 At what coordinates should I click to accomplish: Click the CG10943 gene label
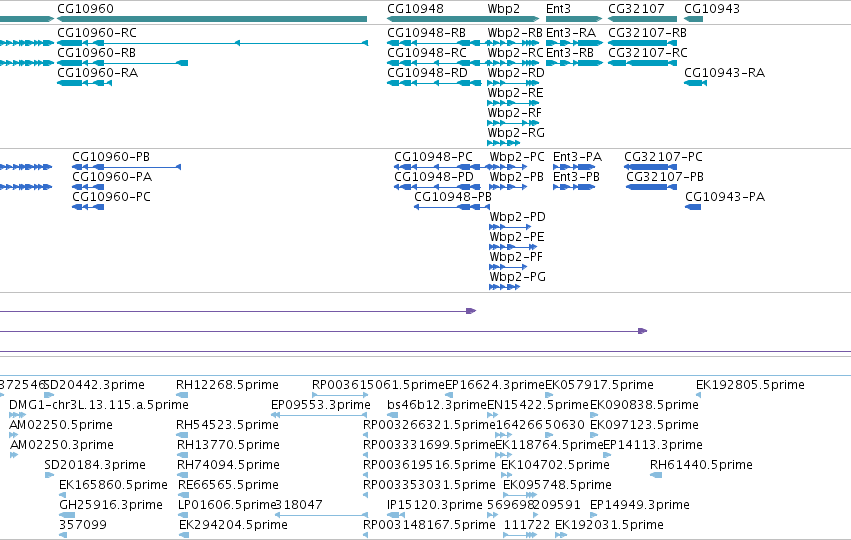click(x=712, y=9)
